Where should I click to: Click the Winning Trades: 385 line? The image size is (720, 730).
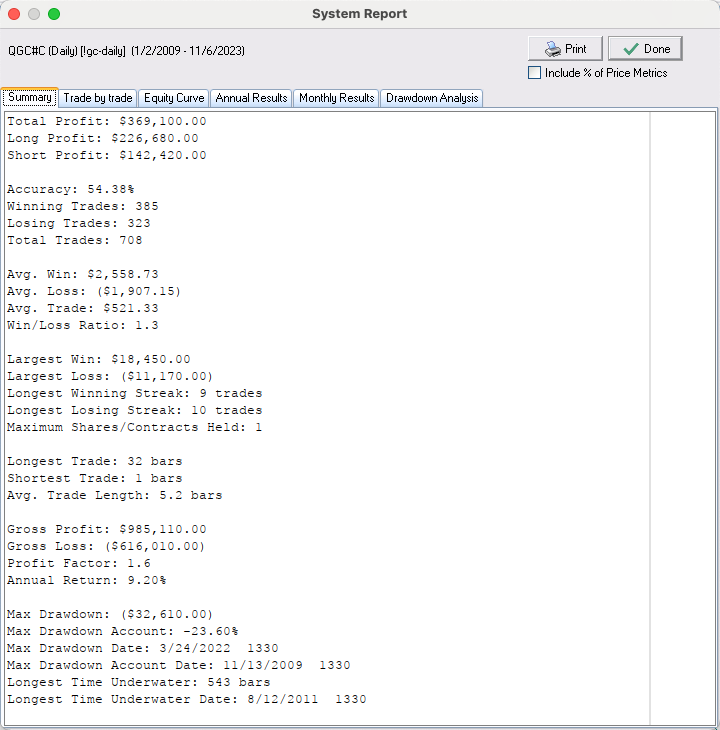[83, 206]
